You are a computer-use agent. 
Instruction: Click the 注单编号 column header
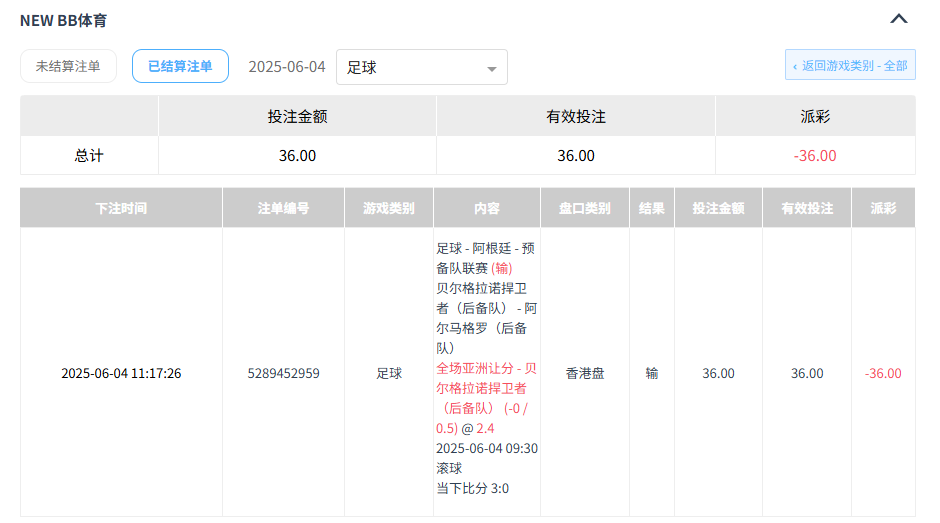(283, 208)
